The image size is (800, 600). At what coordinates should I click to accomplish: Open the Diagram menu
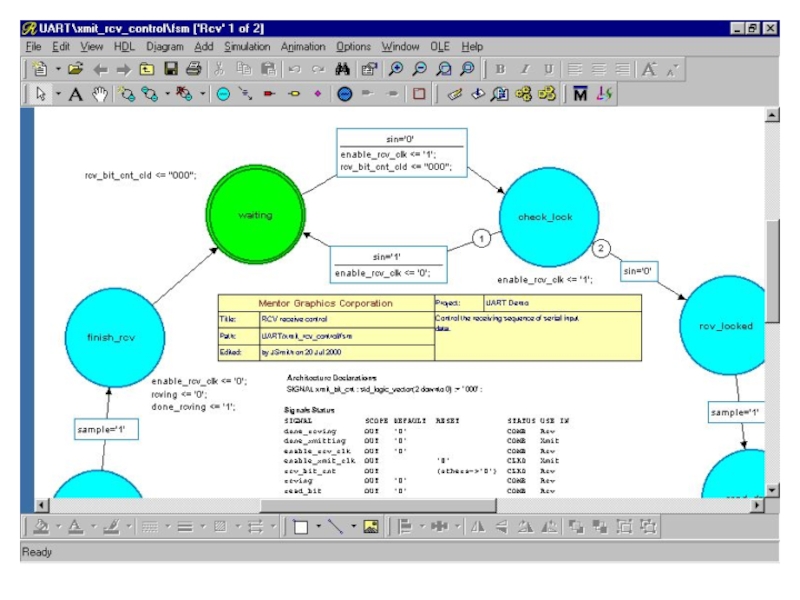[164, 46]
